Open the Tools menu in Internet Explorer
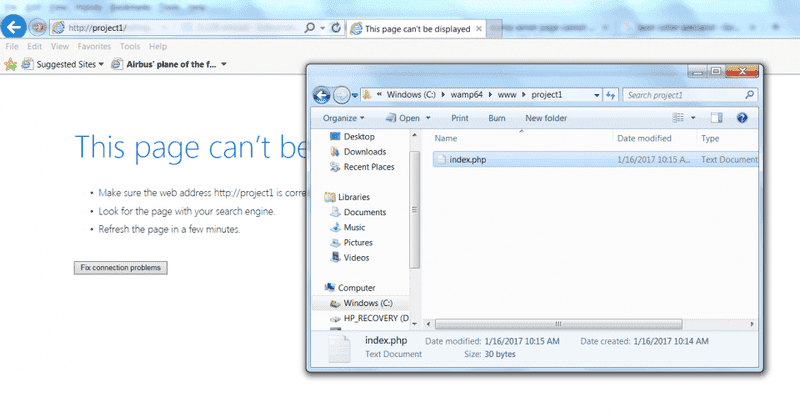800x417 pixels. coord(130,46)
